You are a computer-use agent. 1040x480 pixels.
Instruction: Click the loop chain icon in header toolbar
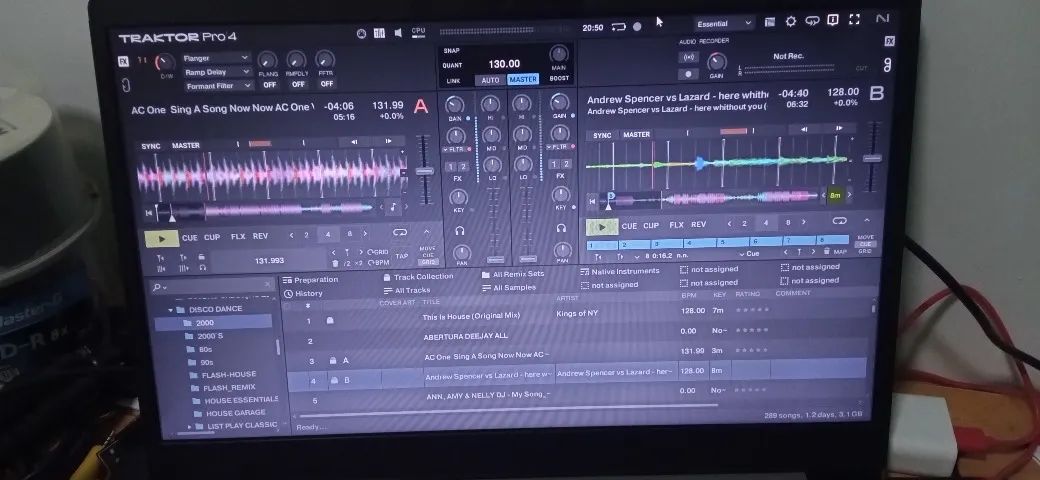tap(812, 21)
